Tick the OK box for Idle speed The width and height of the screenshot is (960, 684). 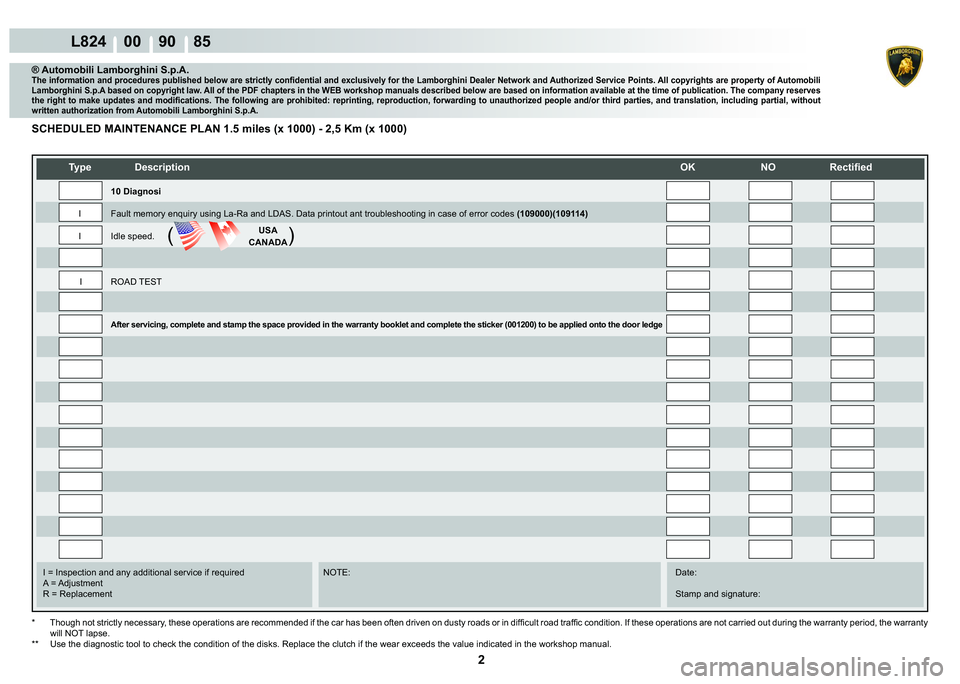pyautogui.click(x=688, y=235)
